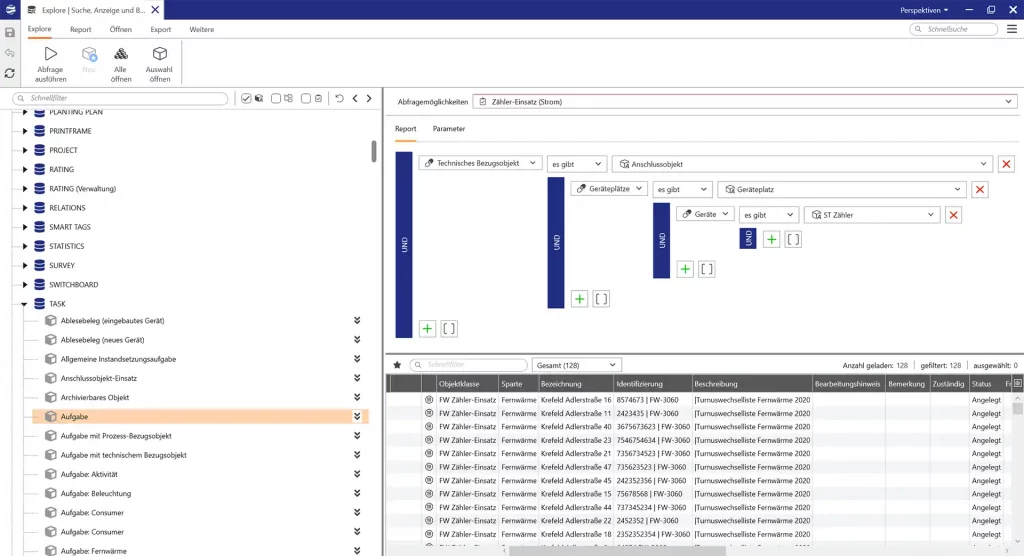Open the Abfragemöglichkeiten Zähler-Einsatz dropdown

pyautogui.click(x=744, y=101)
